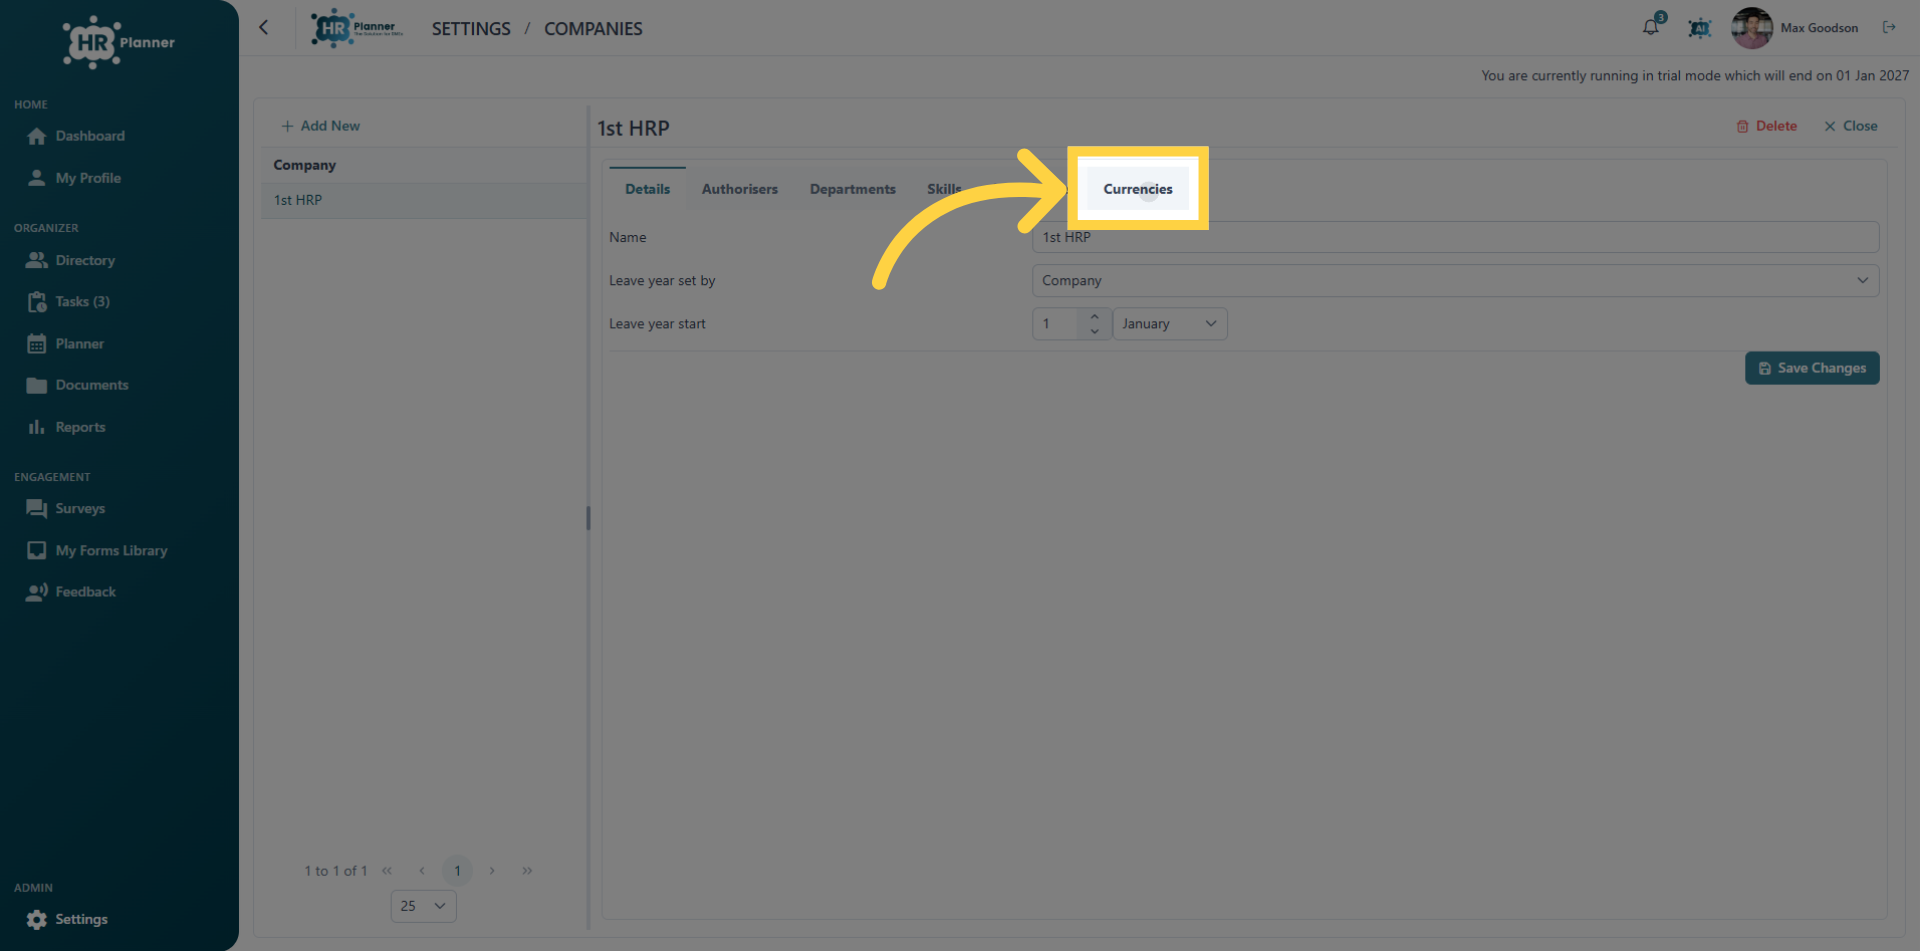Click the Name input field
The height and width of the screenshot is (951, 1920).
click(x=1455, y=237)
